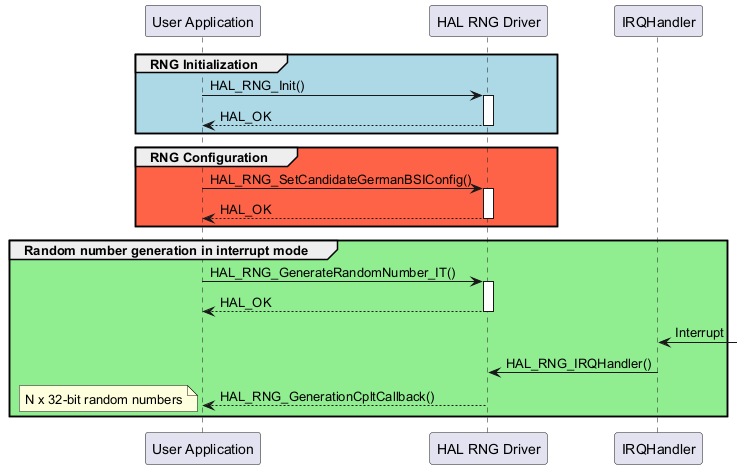Click the HAL_RNG_IRQHandler() message text
The height and width of the screenshot is (469, 742).
579,363
